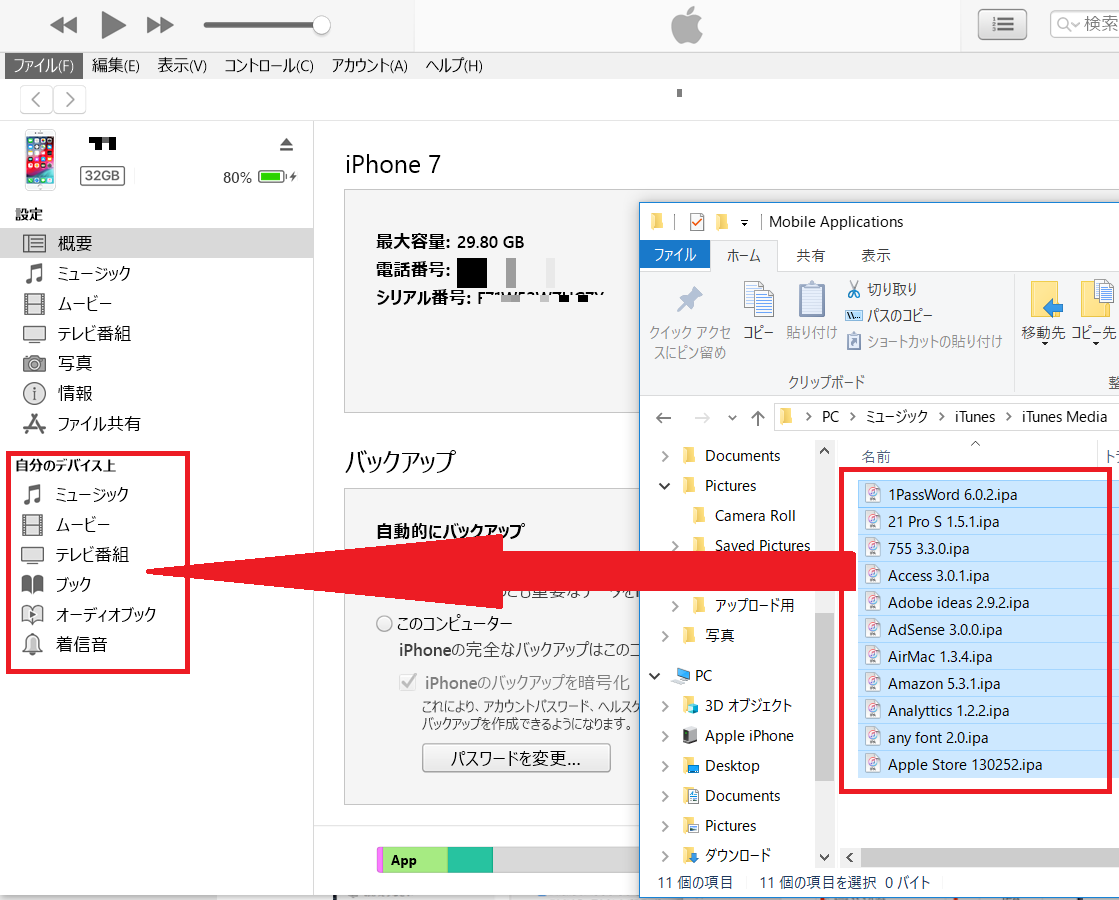Click the rewind button in iTunes
This screenshot has height=900, width=1119.
[x=64, y=26]
